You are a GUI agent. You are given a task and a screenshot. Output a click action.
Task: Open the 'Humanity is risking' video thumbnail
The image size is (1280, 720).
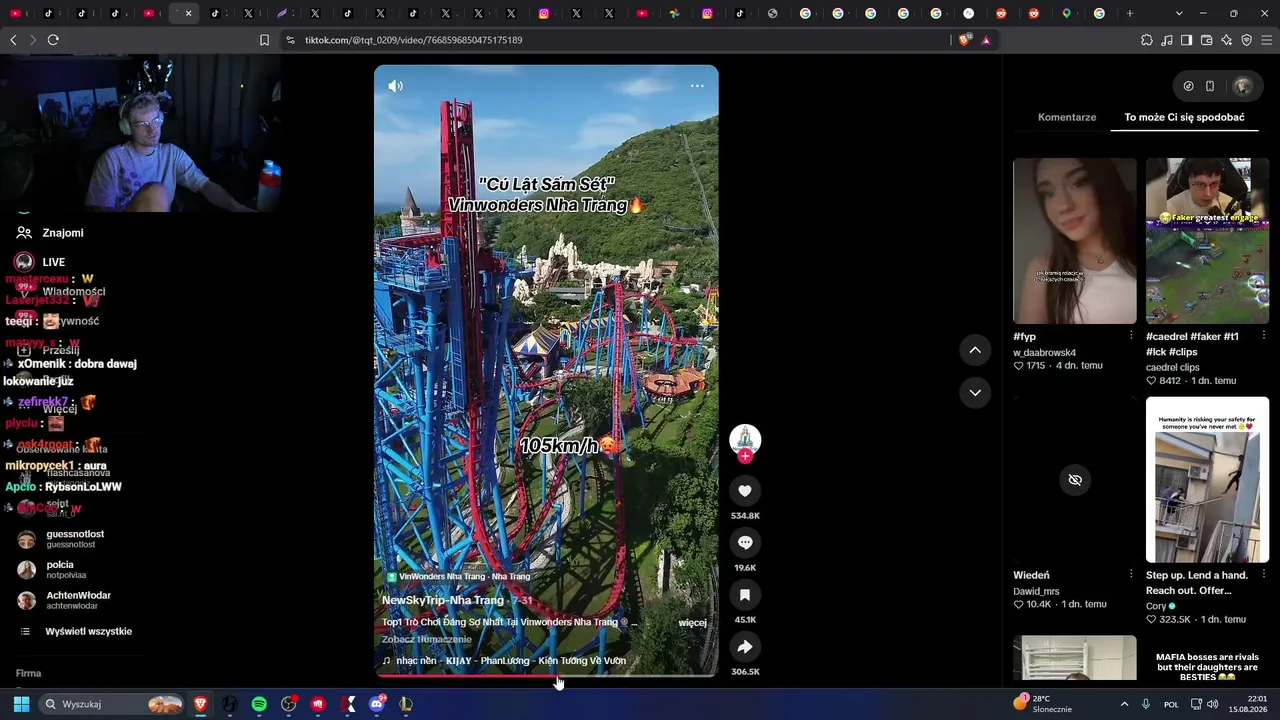1207,480
